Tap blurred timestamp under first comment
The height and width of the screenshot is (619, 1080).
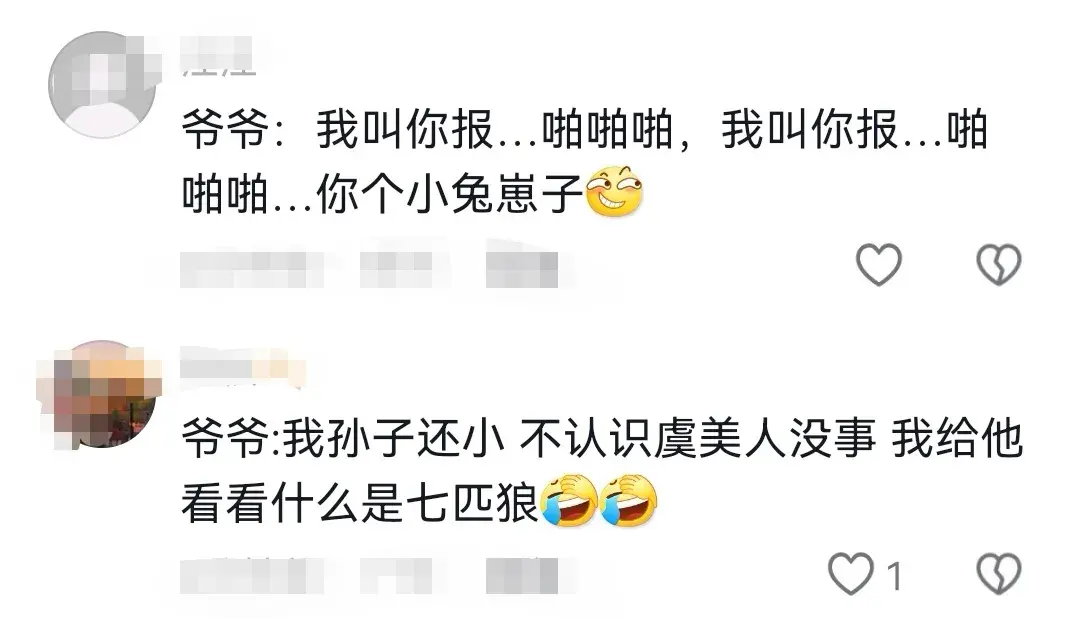click(x=251, y=269)
